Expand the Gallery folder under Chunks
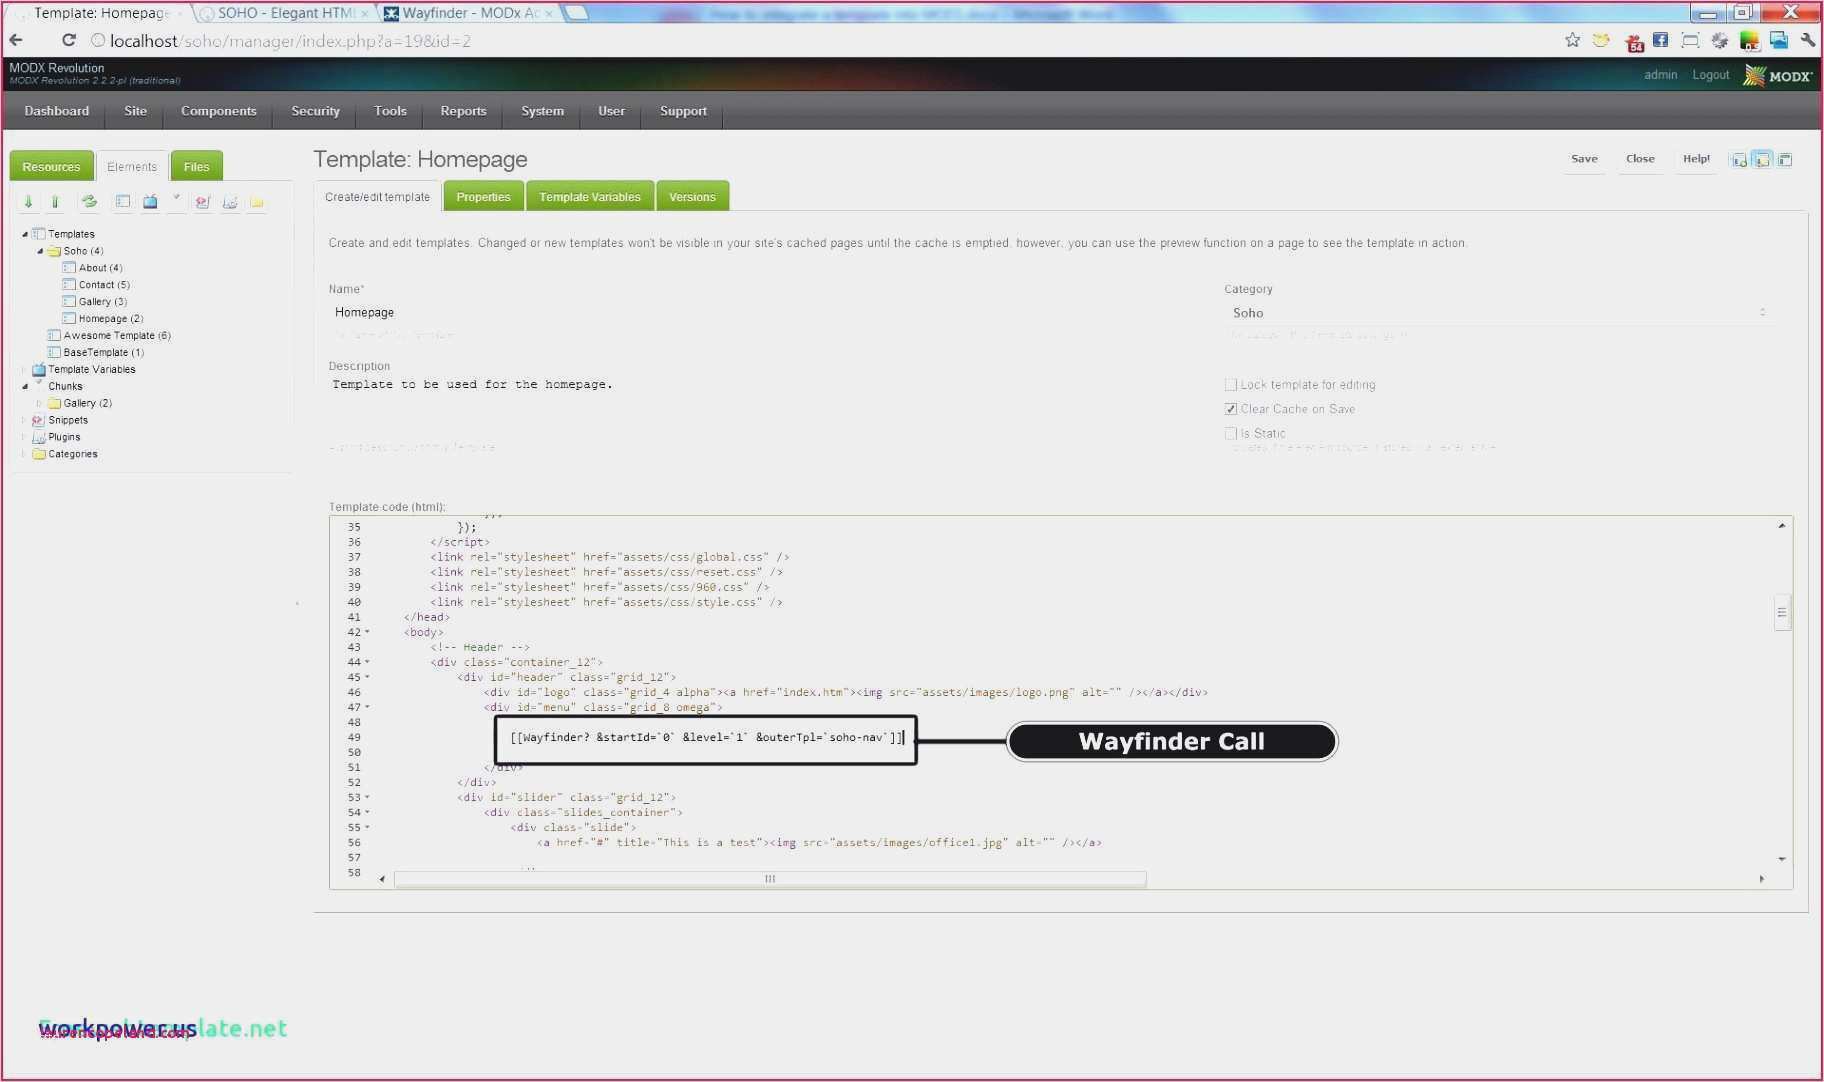Viewport: 1824px width, 1082px height. click(x=40, y=403)
